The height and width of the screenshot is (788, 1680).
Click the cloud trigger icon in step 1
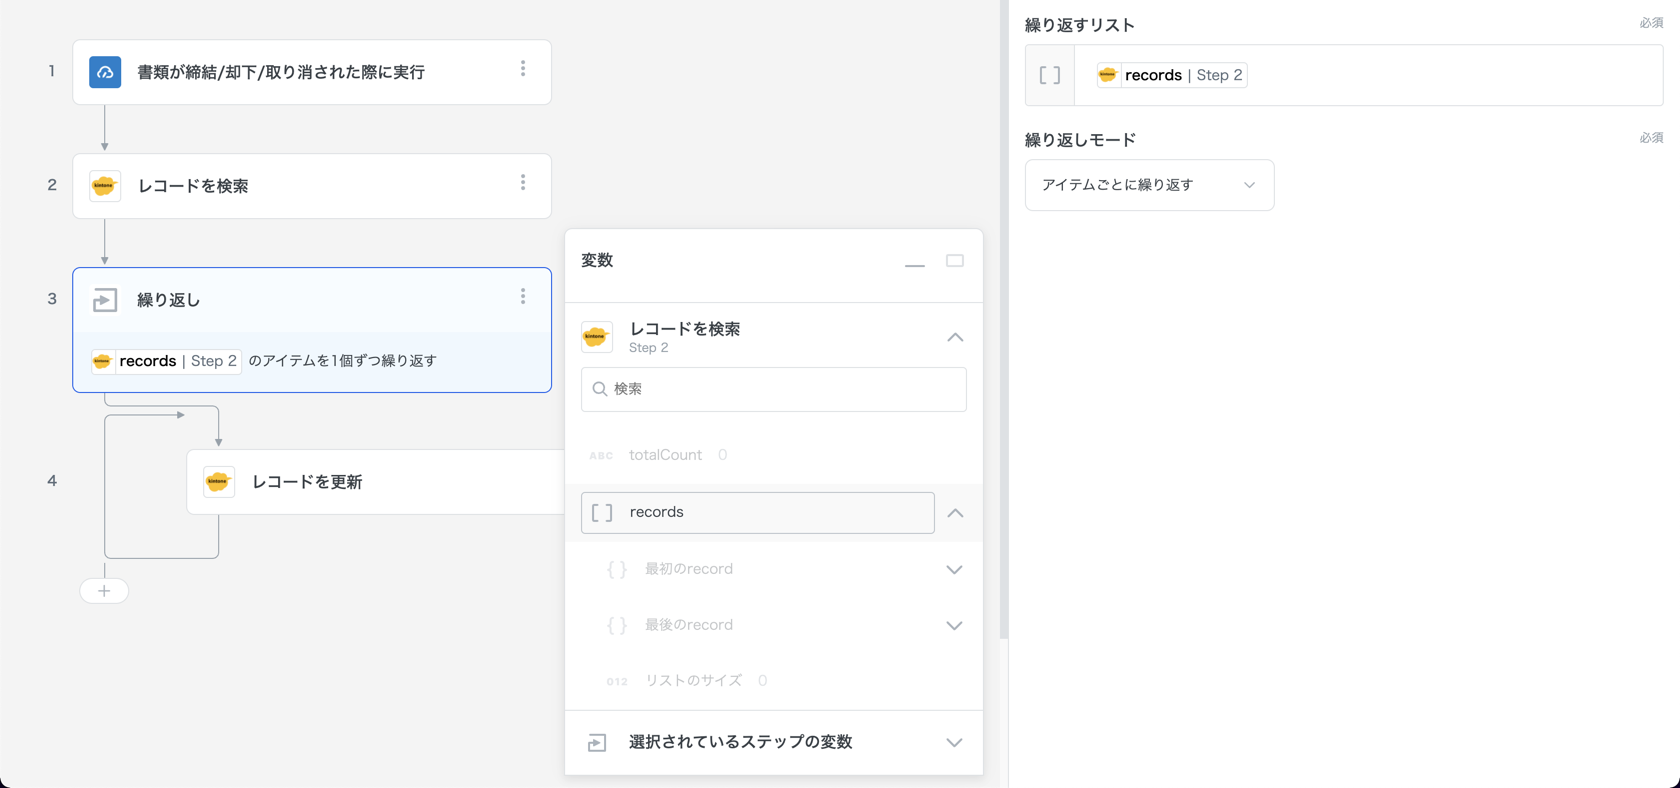click(105, 72)
